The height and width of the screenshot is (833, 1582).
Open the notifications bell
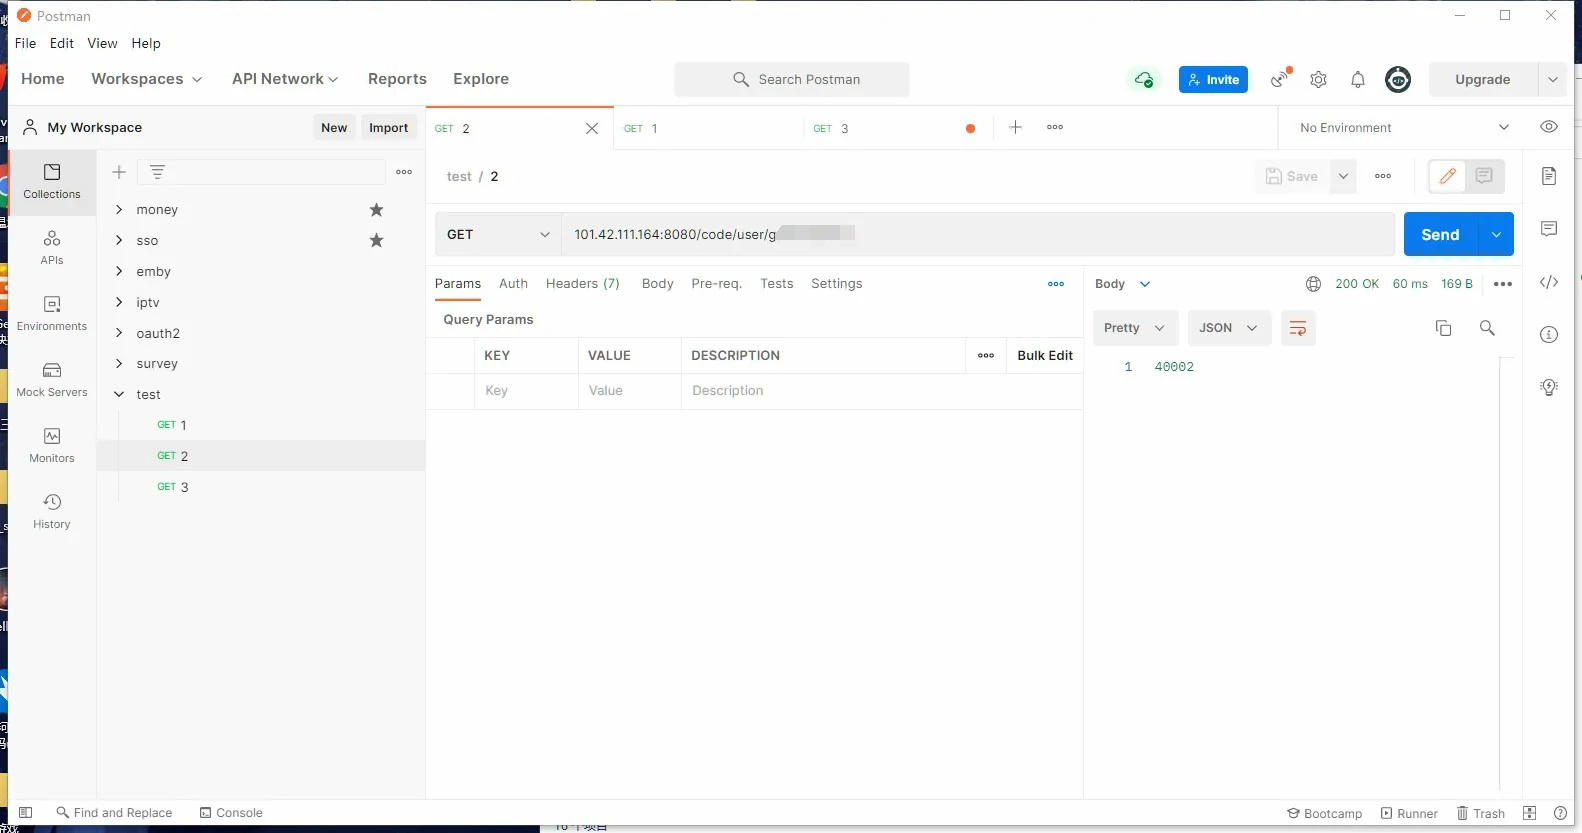tap(1357, 80)
